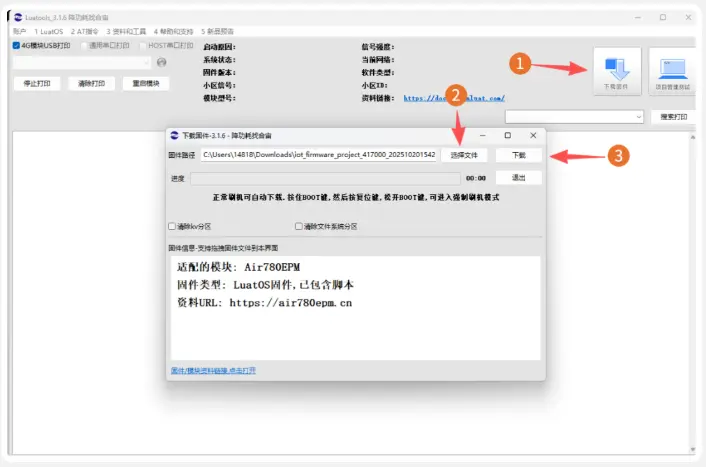706x467 pixels.
Task: Click the 清除打印 button
Action: pyautogui.click(x=91, y=83)
